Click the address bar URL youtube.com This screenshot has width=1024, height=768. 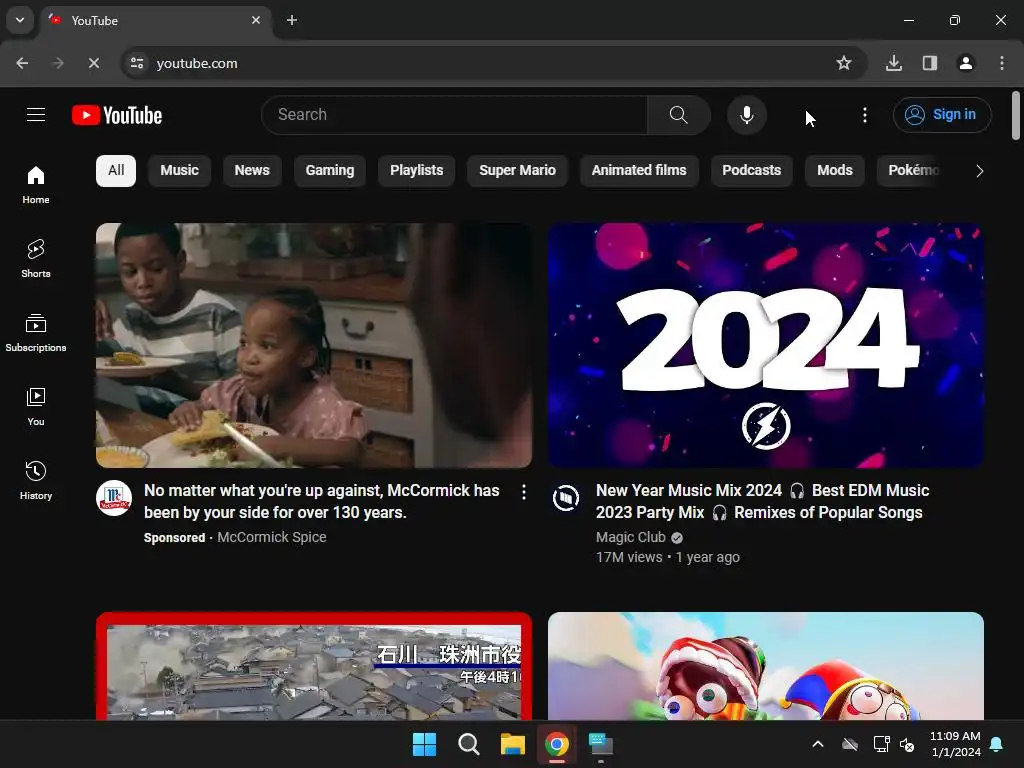pyautogui.click(x=197, y=63)
